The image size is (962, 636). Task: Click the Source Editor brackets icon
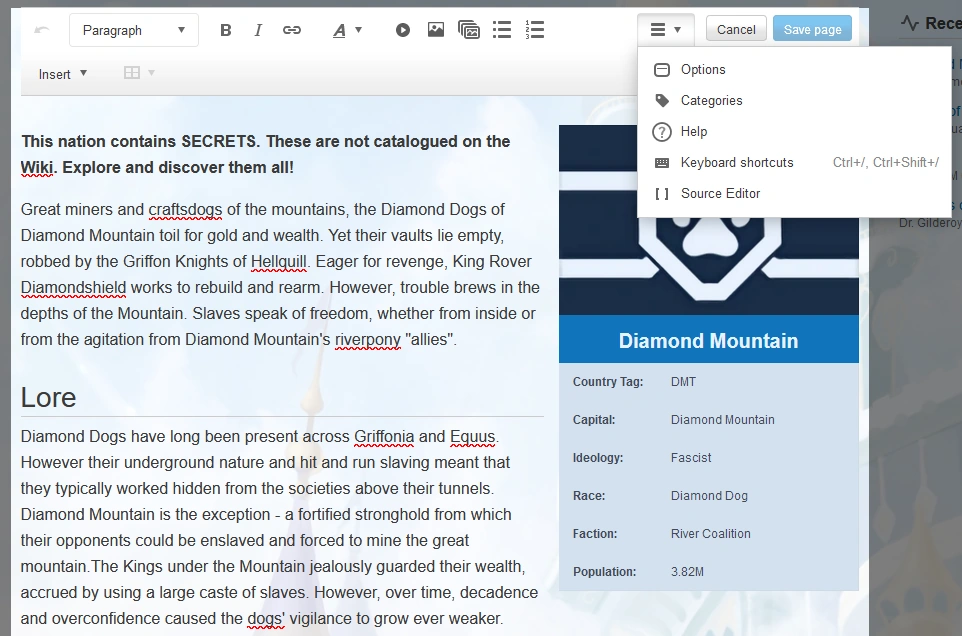pyautogui.click(x=662, y=194)
